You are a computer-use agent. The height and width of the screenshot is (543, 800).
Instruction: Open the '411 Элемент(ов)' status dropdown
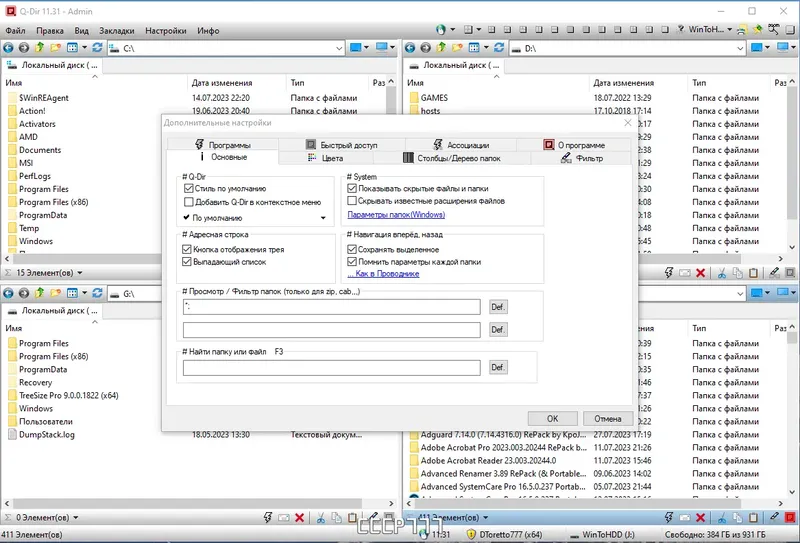tap(485, 518)
